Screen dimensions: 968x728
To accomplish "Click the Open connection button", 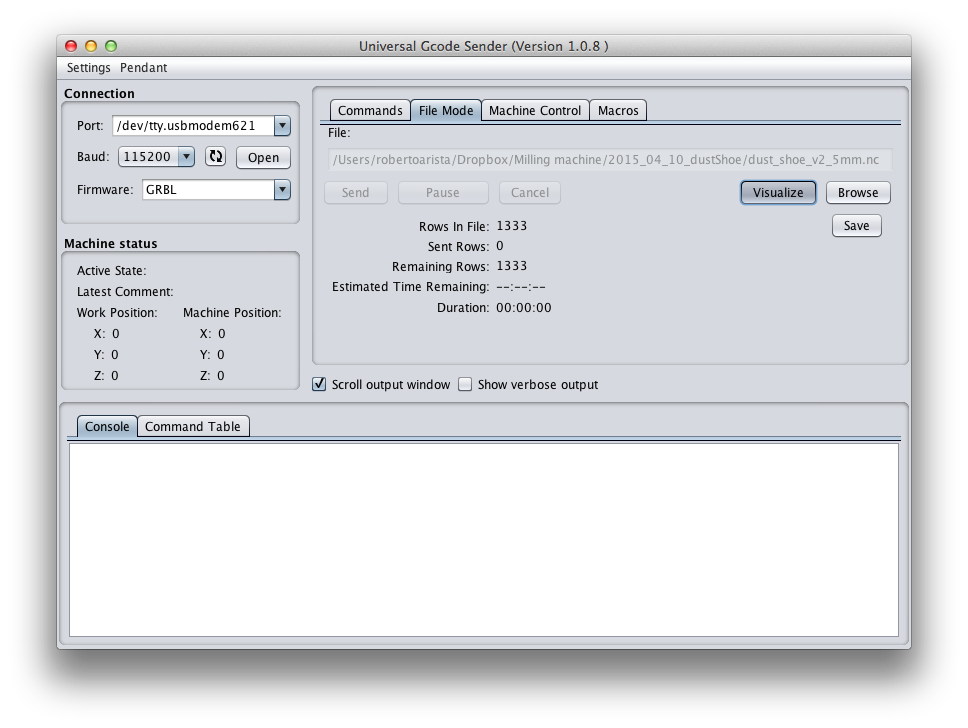I will click(x=264, y=157).
